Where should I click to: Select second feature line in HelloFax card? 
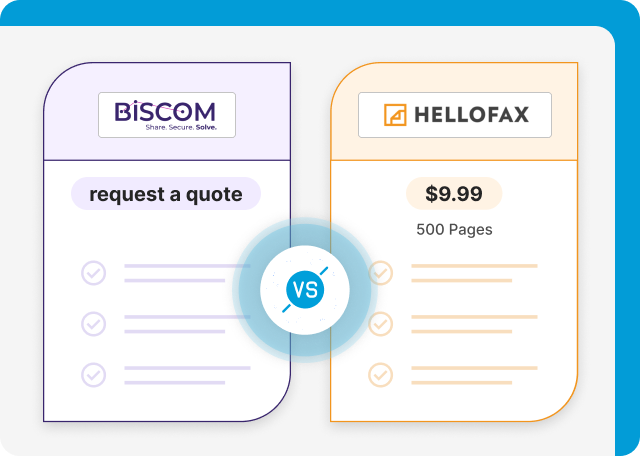tap(473, 324)
